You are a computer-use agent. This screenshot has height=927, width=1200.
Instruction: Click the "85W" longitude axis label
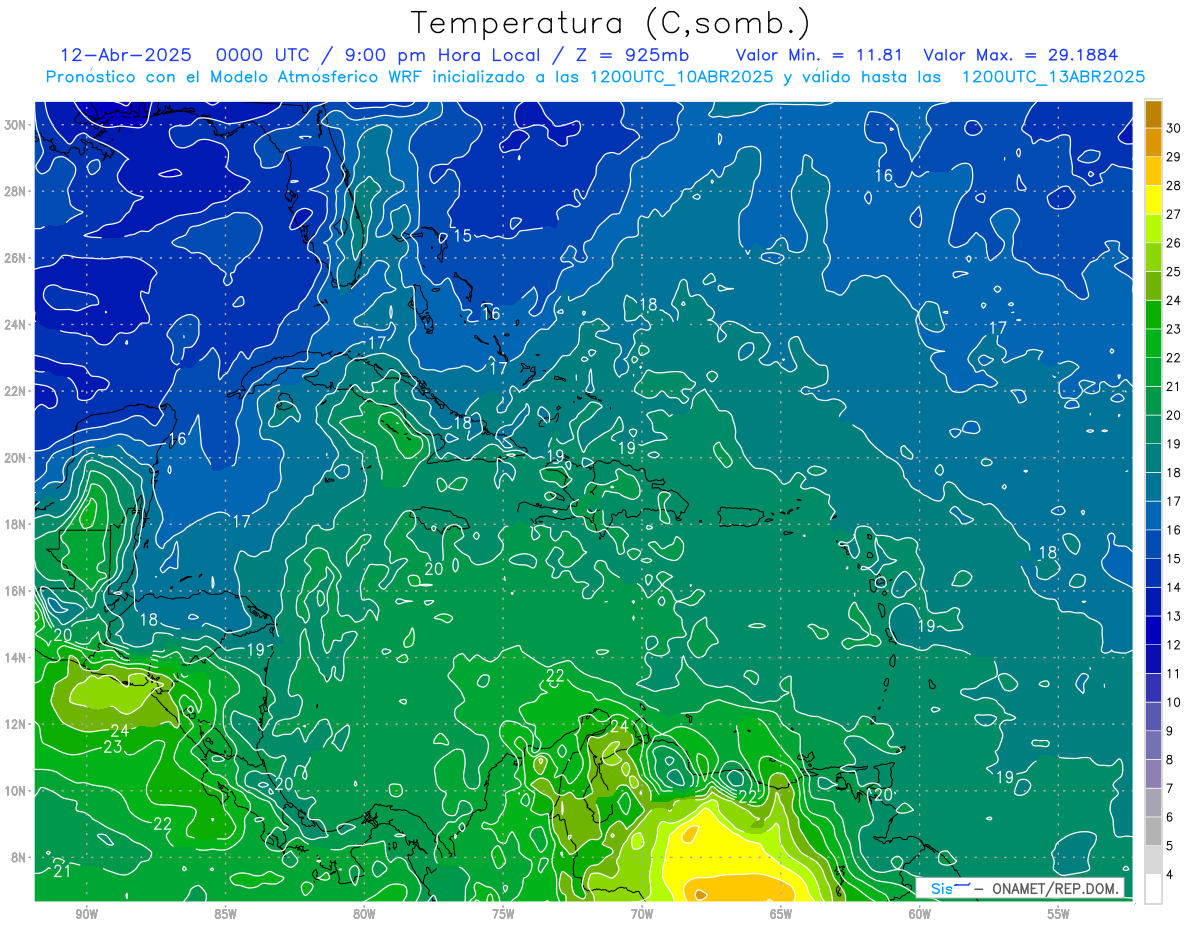(225, 914)
